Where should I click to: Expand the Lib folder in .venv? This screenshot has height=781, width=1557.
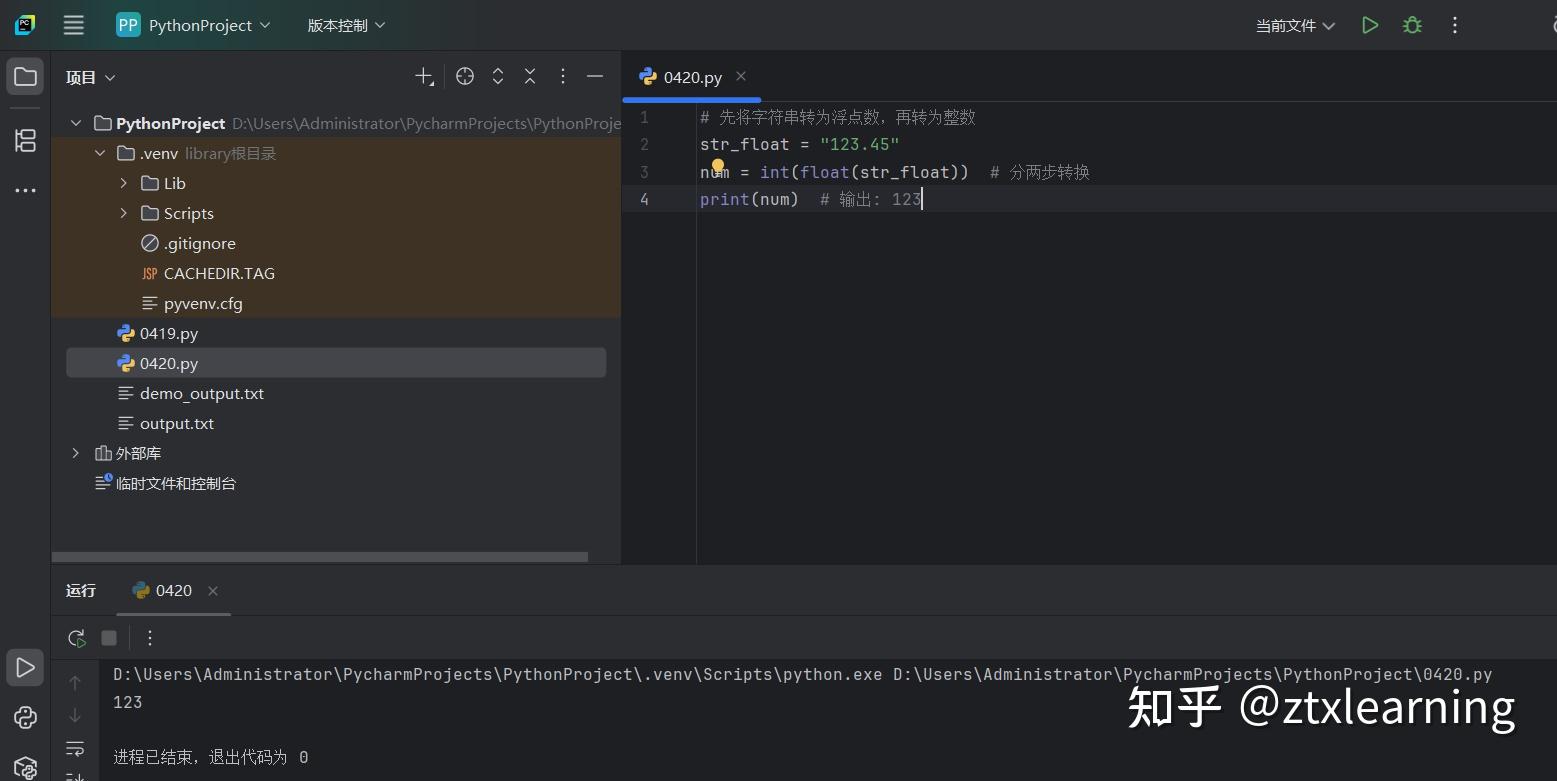pyautogui.click(x=123, y=183)
